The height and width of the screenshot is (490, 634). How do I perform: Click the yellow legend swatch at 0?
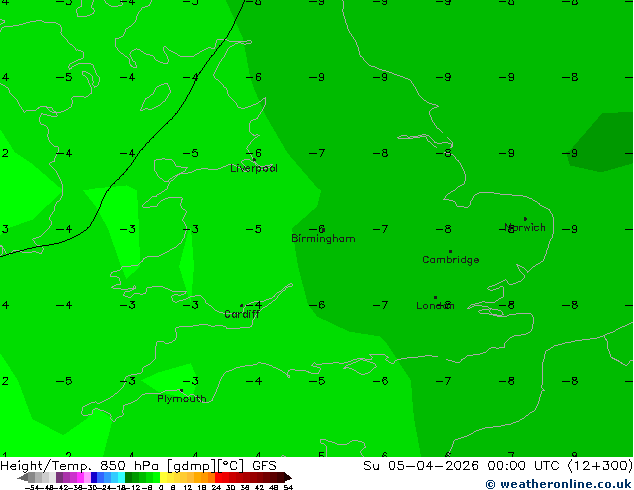click(163, 477)
